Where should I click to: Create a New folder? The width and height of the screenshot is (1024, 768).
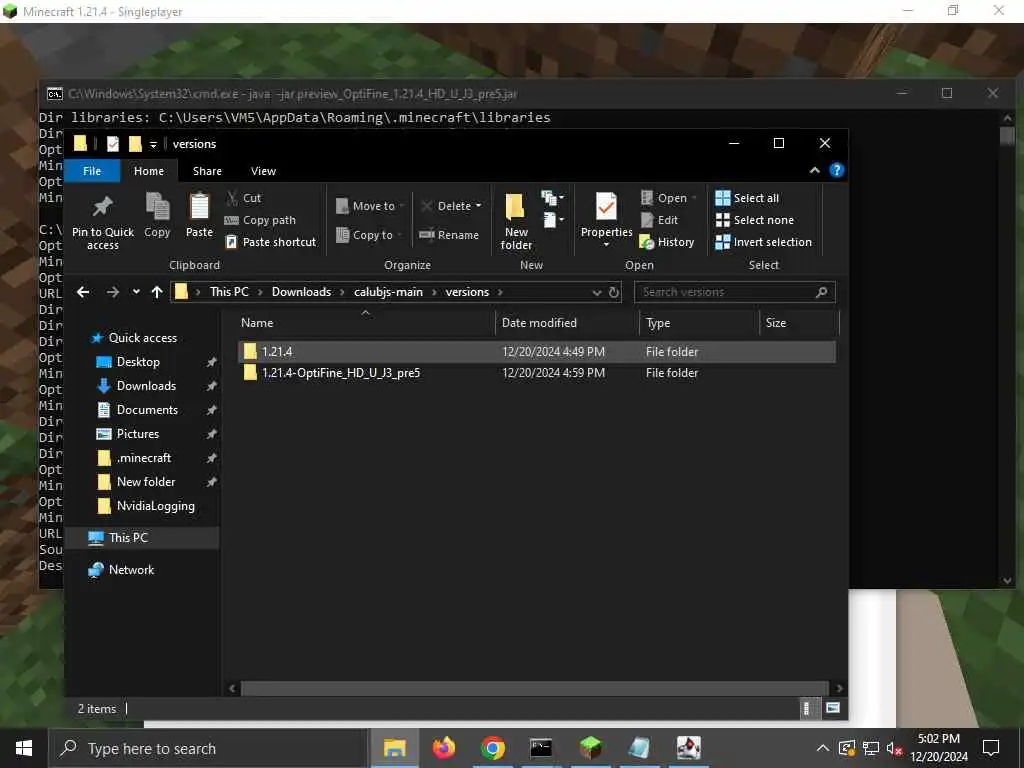[x=516, y=222]
